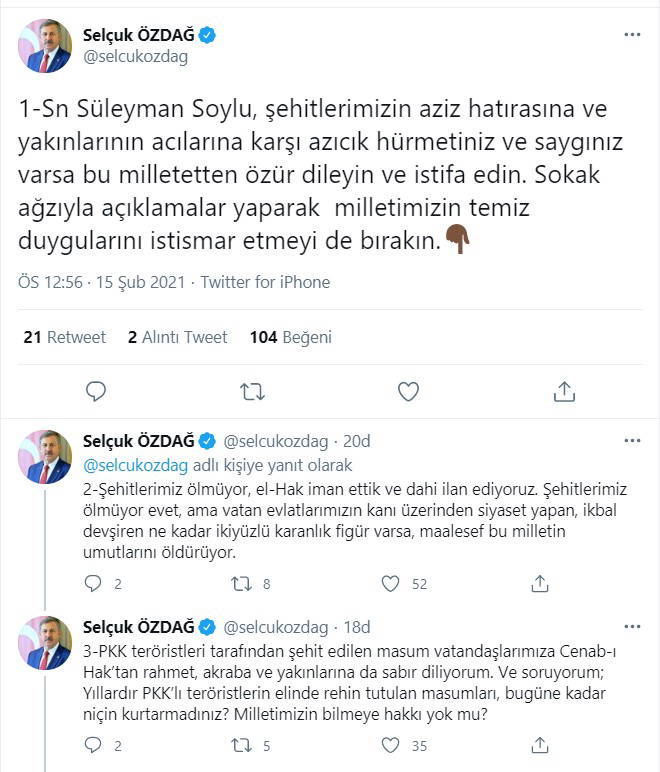Retweet the reply with 5 retweets
Image resolution: width=660 pixels, height=772 pixels.
(242, 745)
